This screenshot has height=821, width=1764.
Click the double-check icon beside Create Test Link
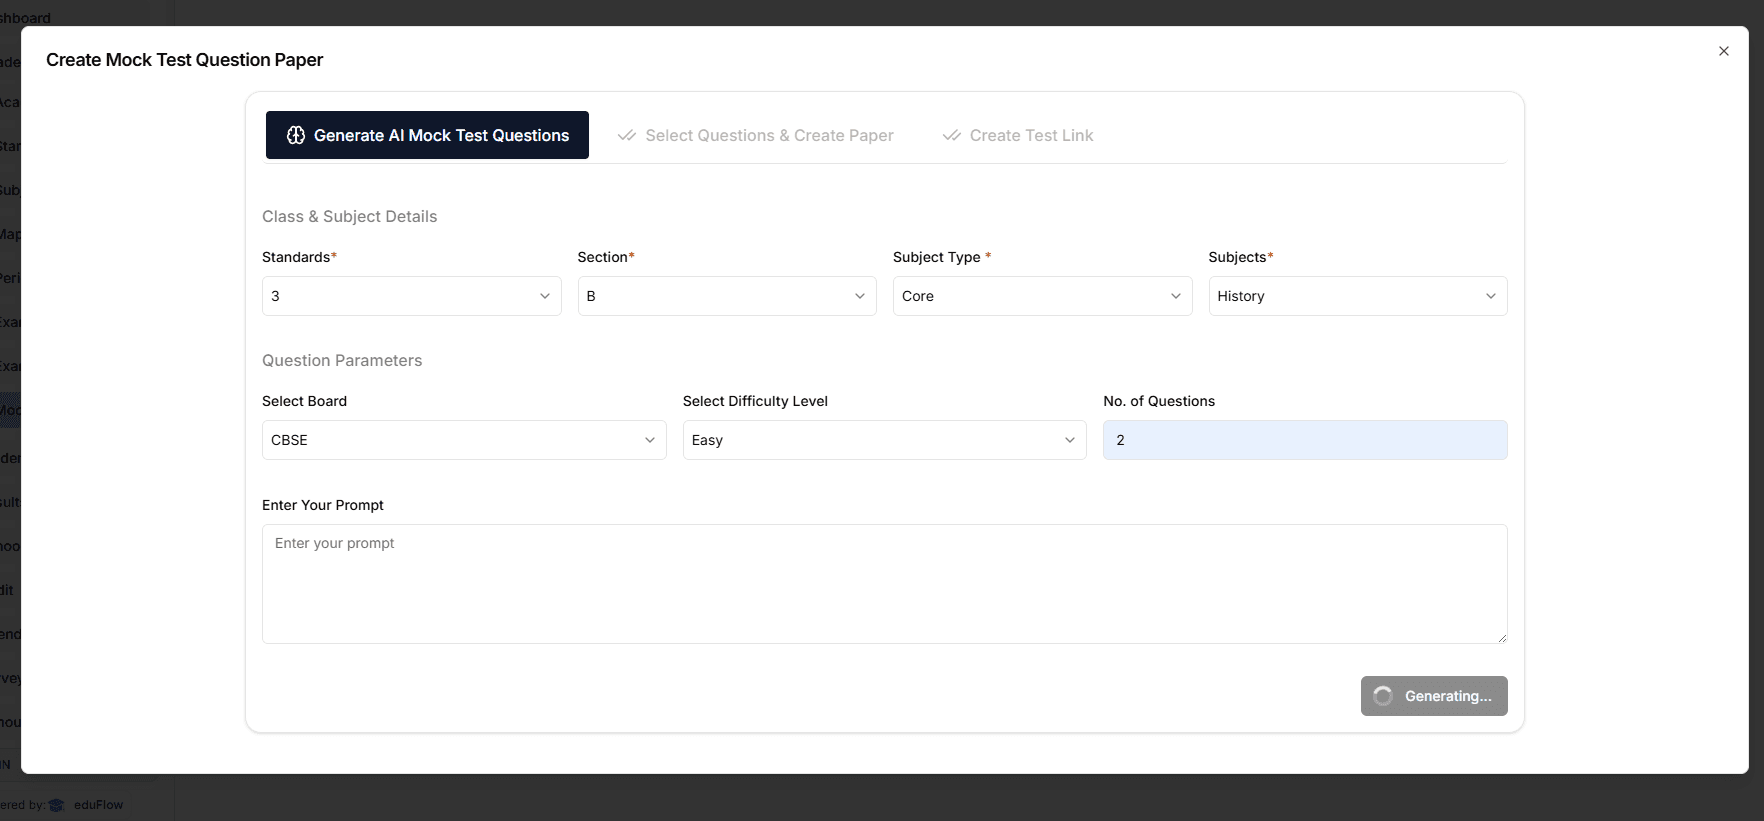952,135
